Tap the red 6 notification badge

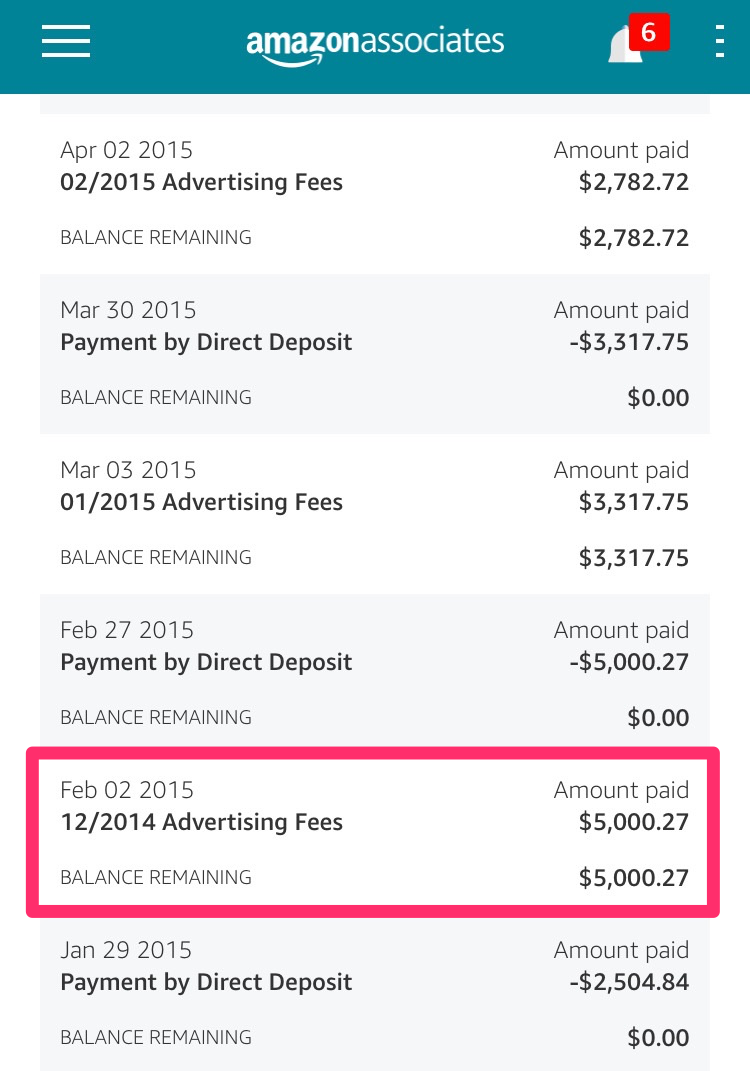(x=649, y=31)
